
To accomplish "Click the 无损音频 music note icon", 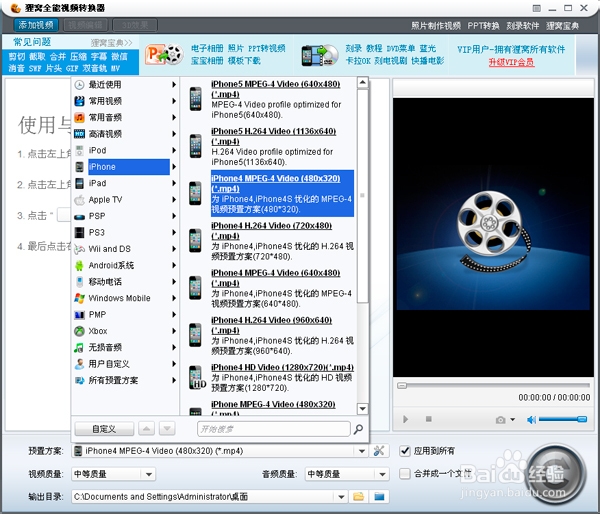I will tap(79, 348).
